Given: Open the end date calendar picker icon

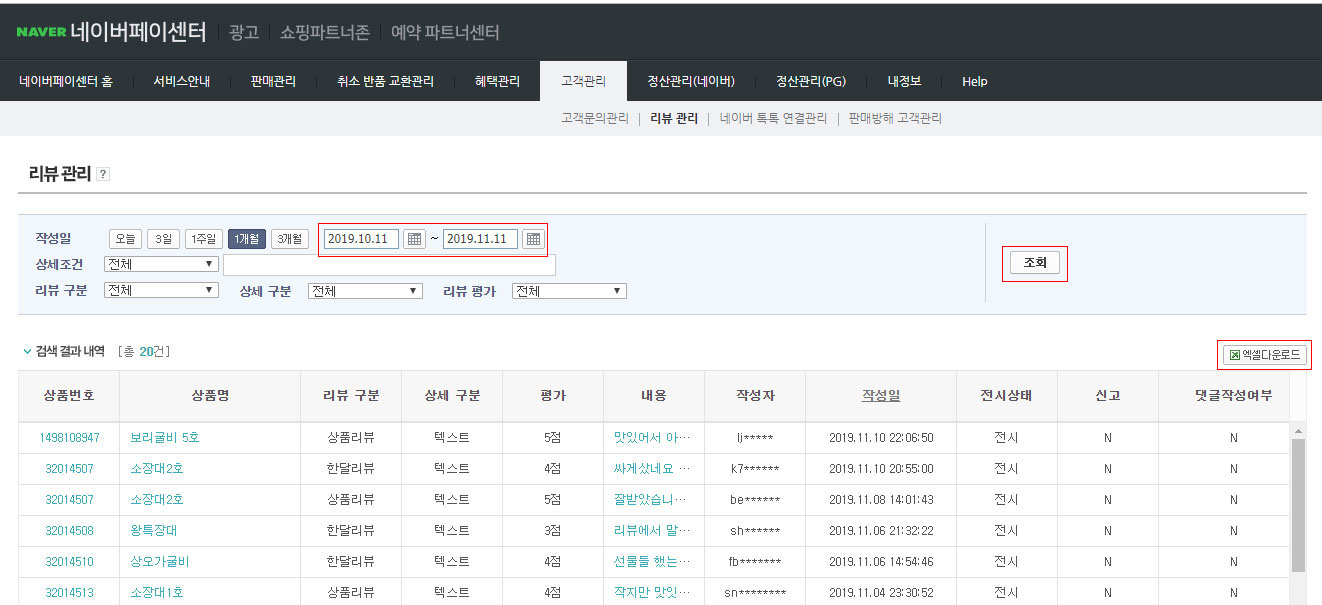Looking at the screenshot, I should [x=533, y=239].
